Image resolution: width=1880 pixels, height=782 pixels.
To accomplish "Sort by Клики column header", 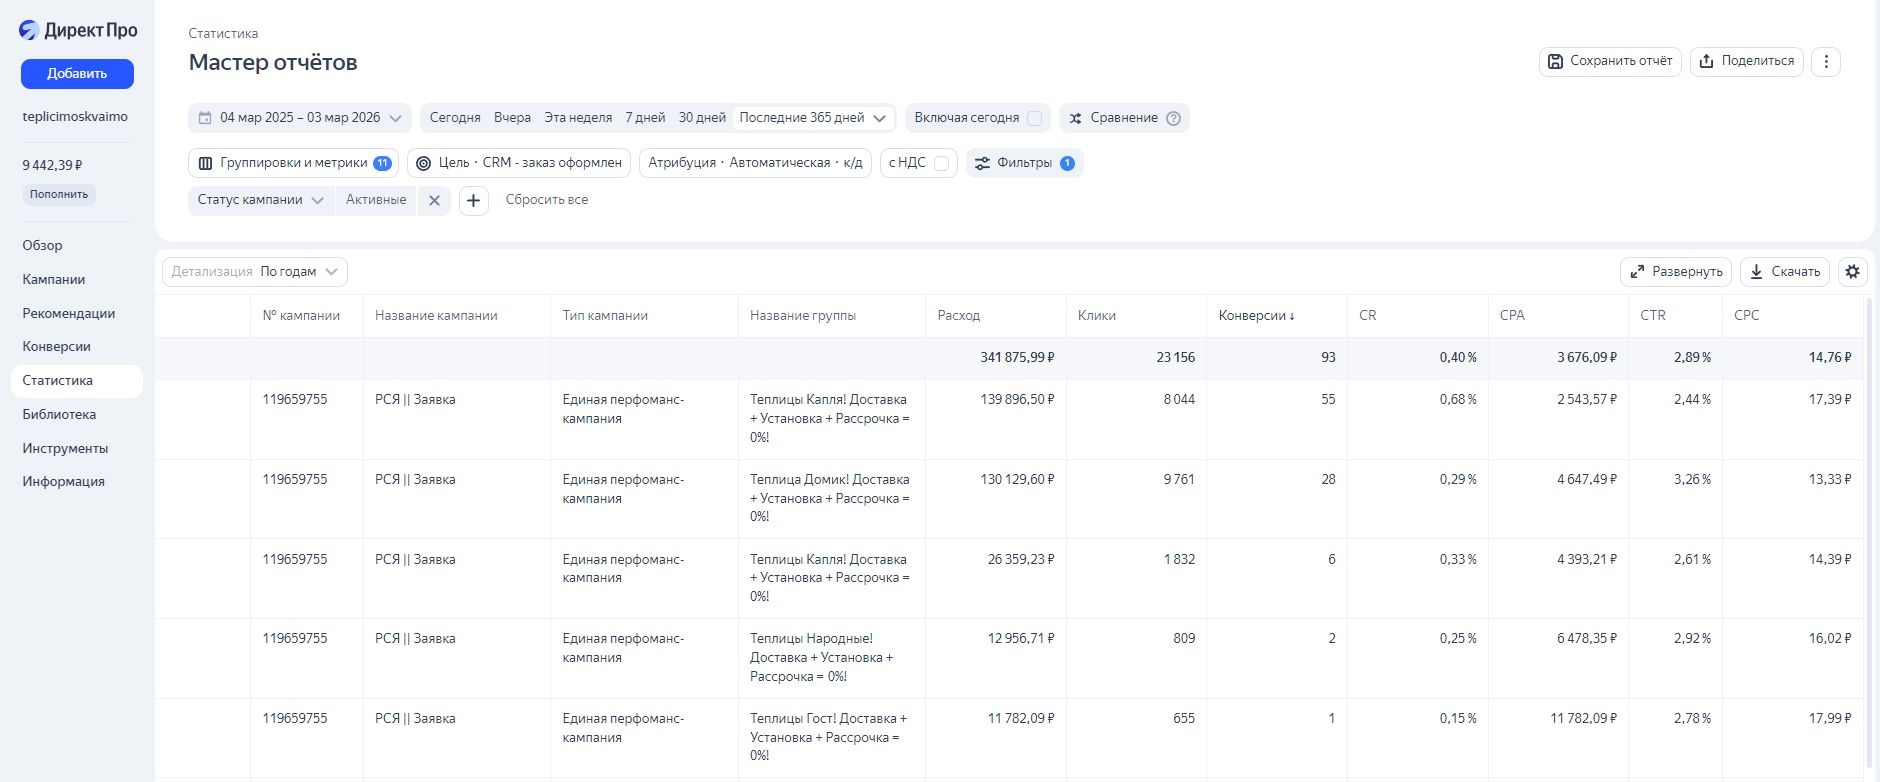I will [1097, 316].
